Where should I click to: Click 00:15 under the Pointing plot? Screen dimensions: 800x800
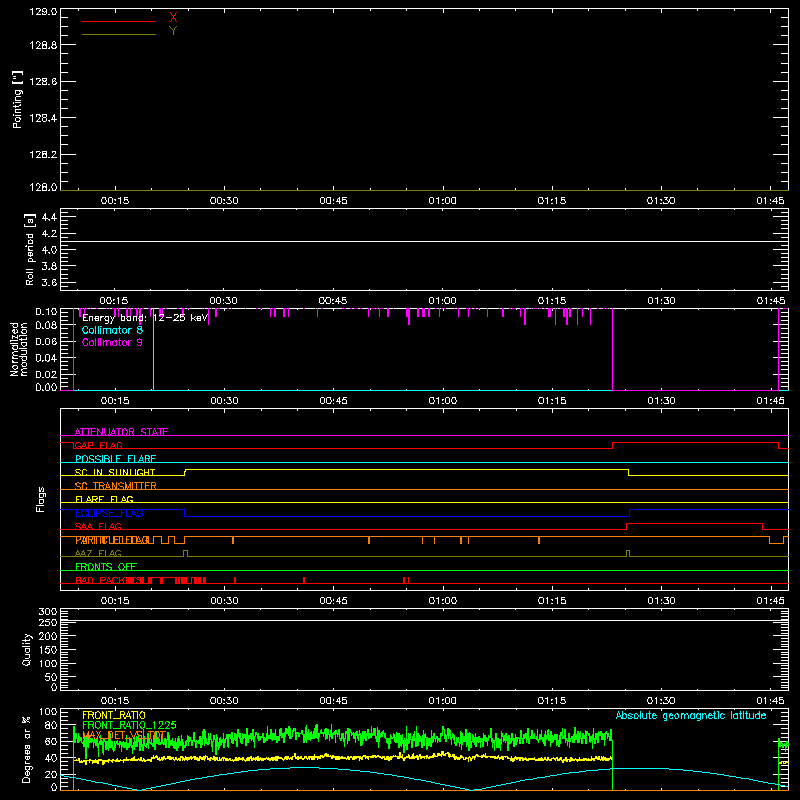click(x=115, y=201)
